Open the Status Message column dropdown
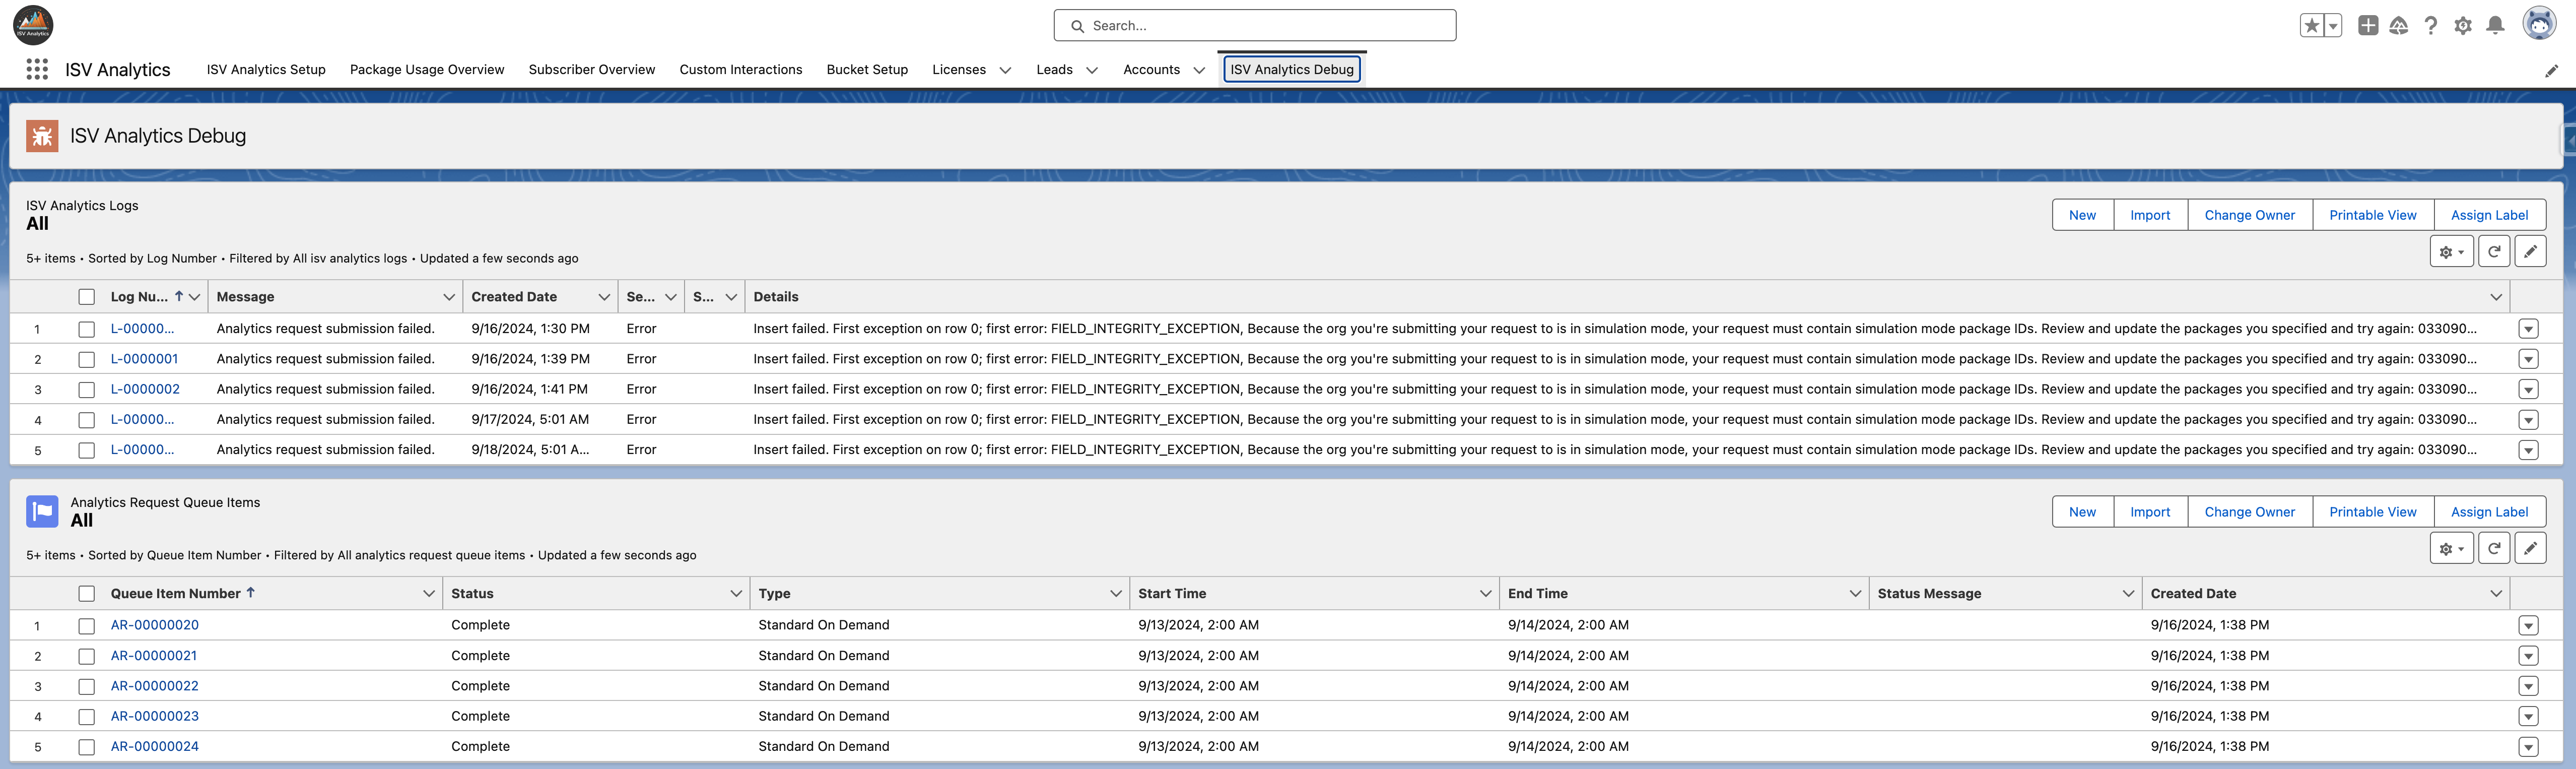 tap(2128, 593)
